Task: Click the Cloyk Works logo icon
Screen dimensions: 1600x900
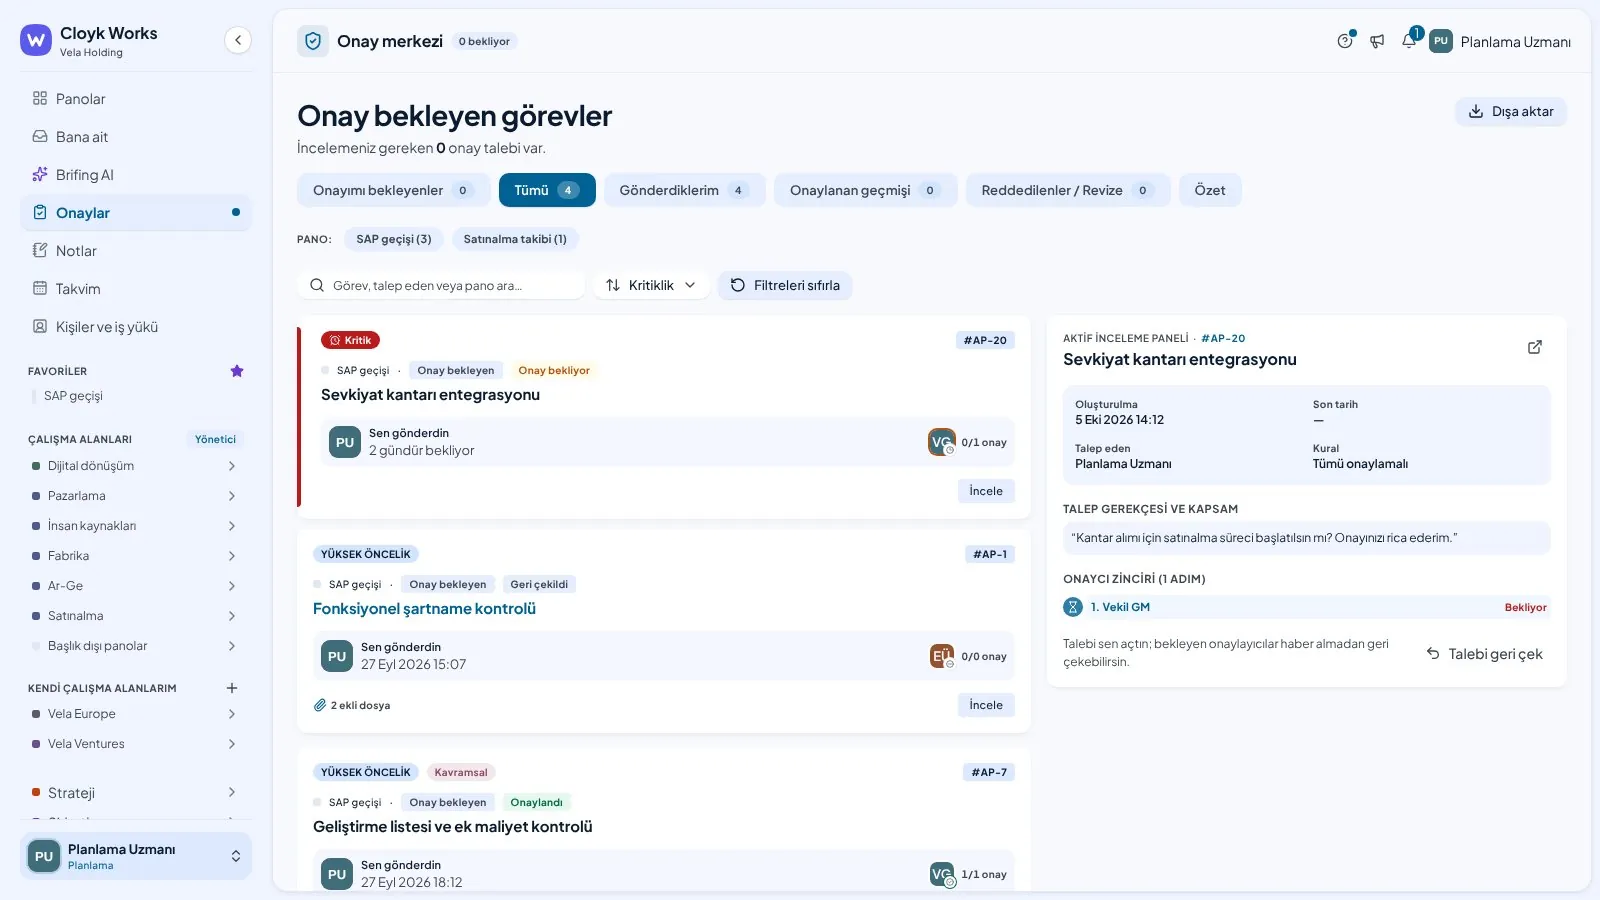Action: pyautogui.click(x=36, y=40)
